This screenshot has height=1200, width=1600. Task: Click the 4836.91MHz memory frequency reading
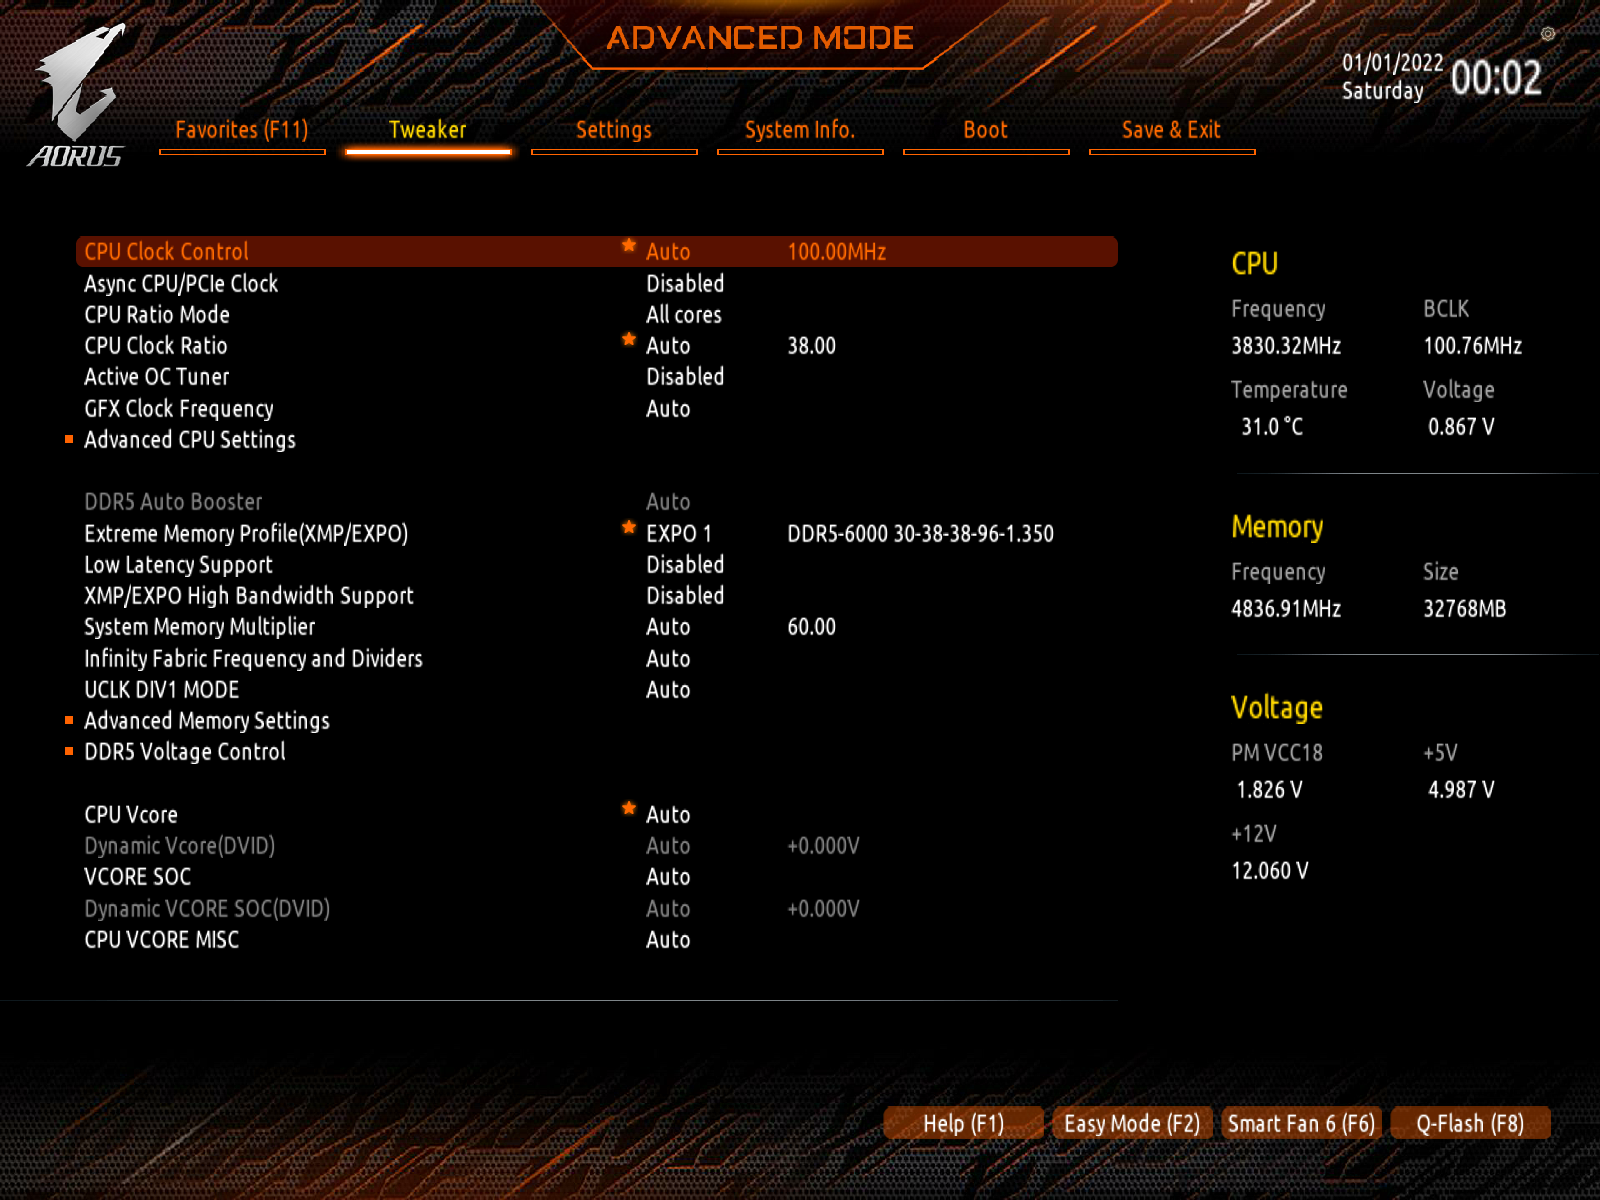tap(1287, 609)
